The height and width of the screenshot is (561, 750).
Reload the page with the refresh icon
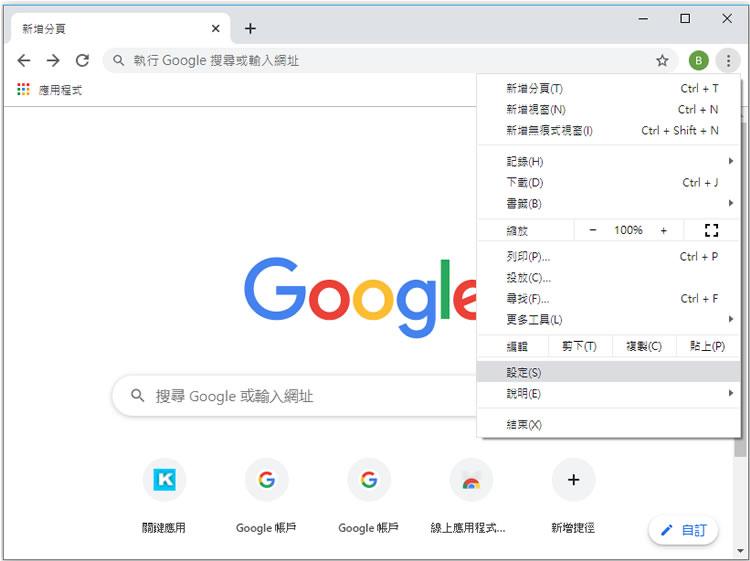pyautogui.click(x=82, y=60)
